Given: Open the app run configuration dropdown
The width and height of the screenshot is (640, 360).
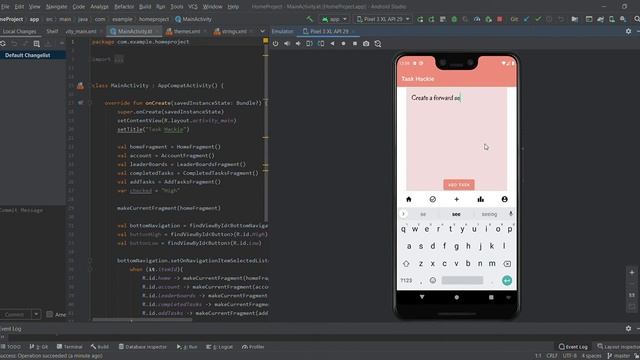Looking at the screenshot, I should pyautogui.click(x=334, y=19).
